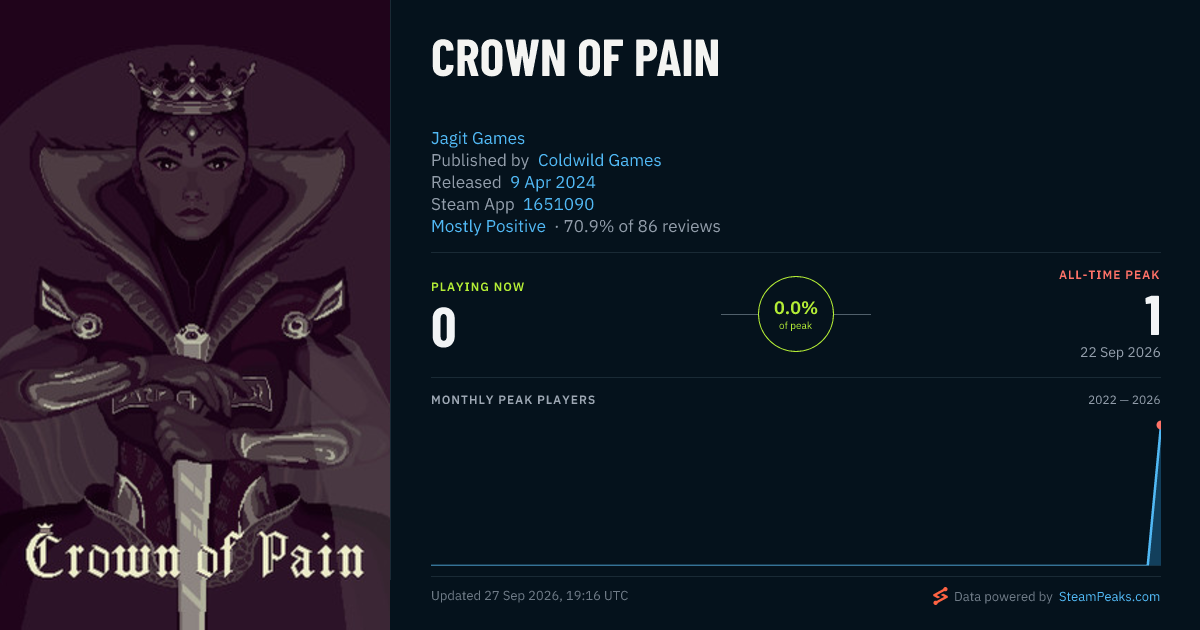Click the red peak marker on chart
The width and height of the screenshot is (1200, 630).
click(1160, 425)
